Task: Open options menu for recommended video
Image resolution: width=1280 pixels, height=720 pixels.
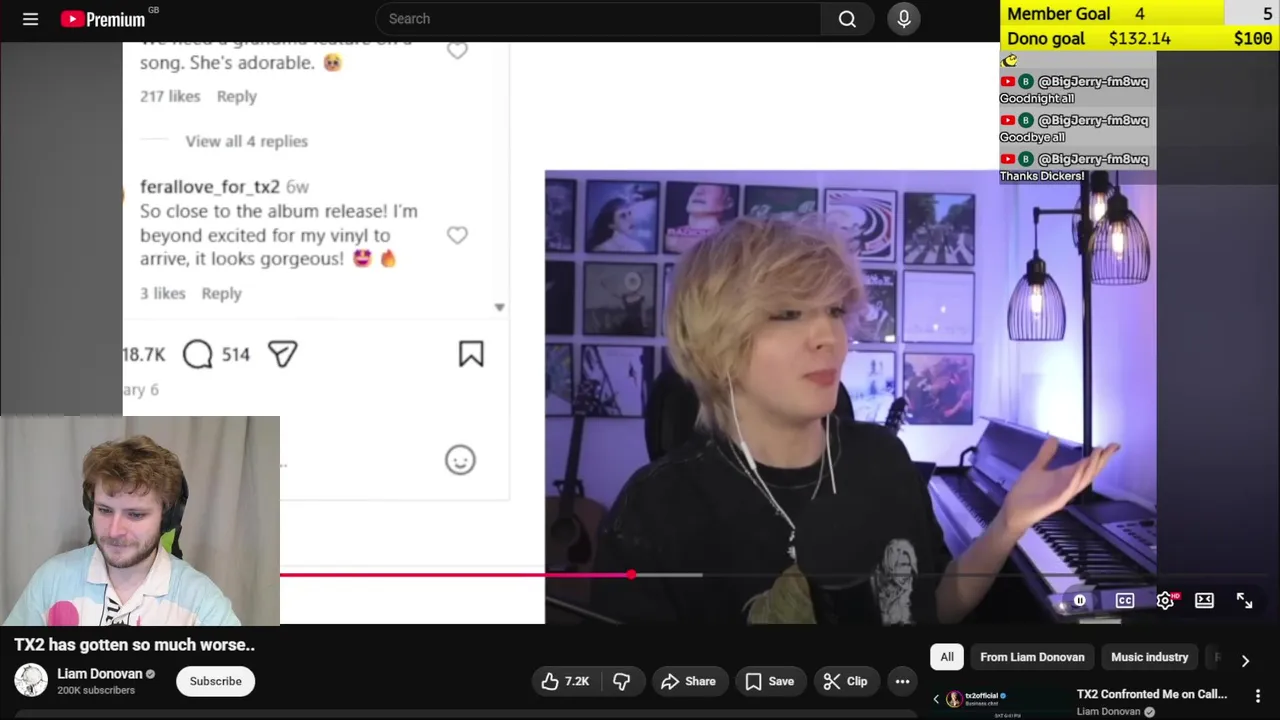Action: pyautogui.click(x=1258, y=695)
